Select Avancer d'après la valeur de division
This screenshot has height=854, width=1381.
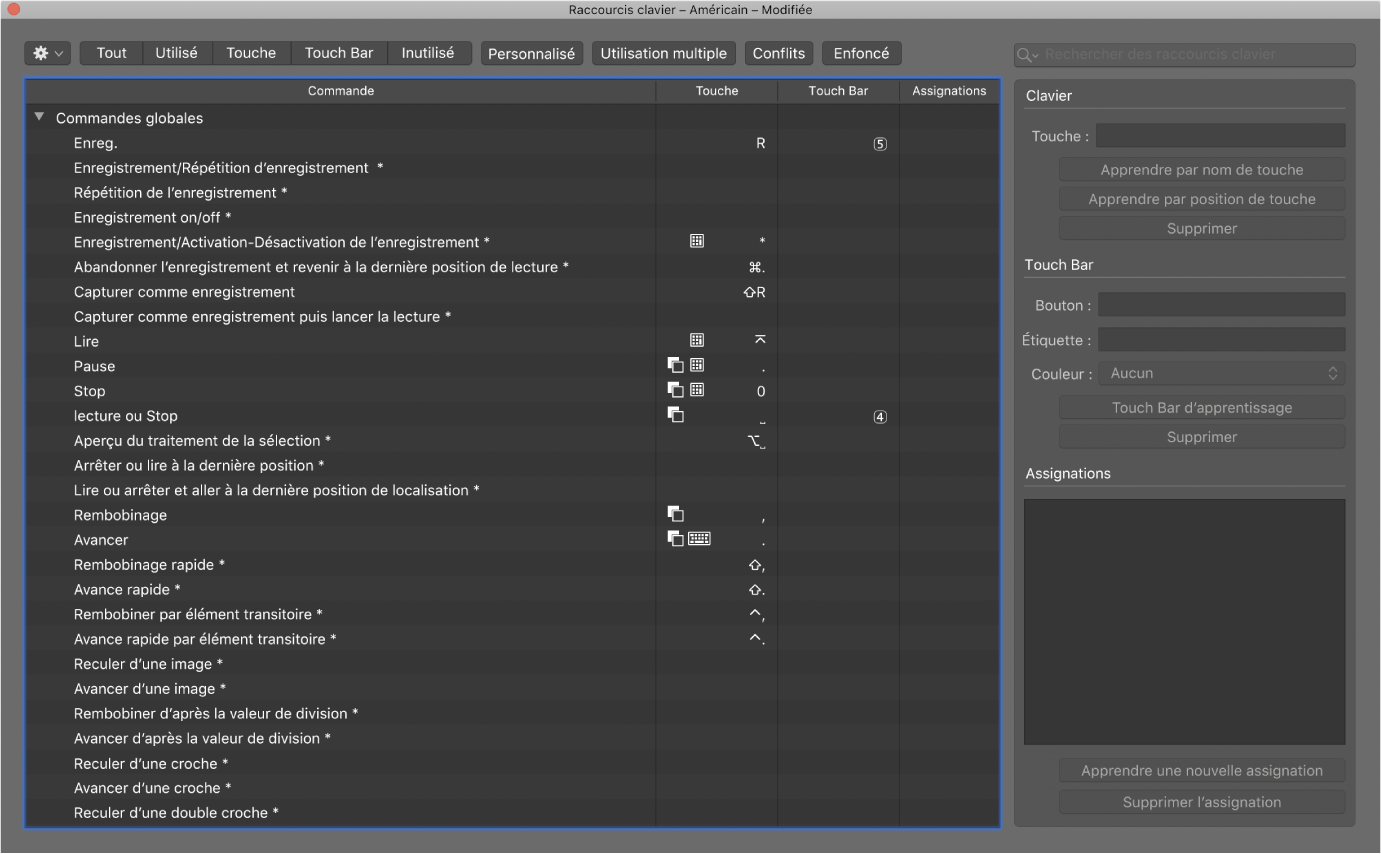point(512,738)
